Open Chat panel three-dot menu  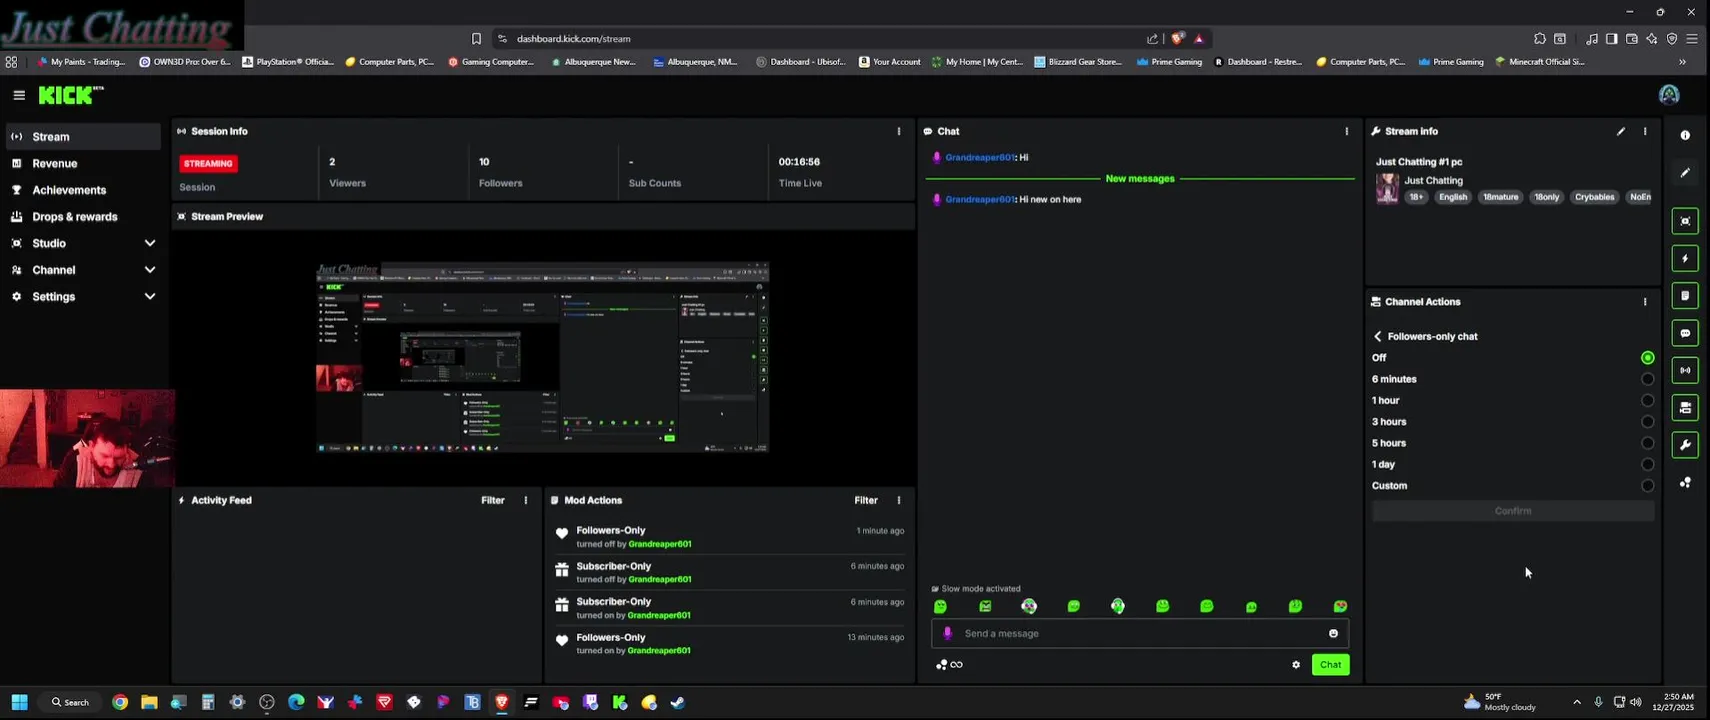coord(1347,131)
